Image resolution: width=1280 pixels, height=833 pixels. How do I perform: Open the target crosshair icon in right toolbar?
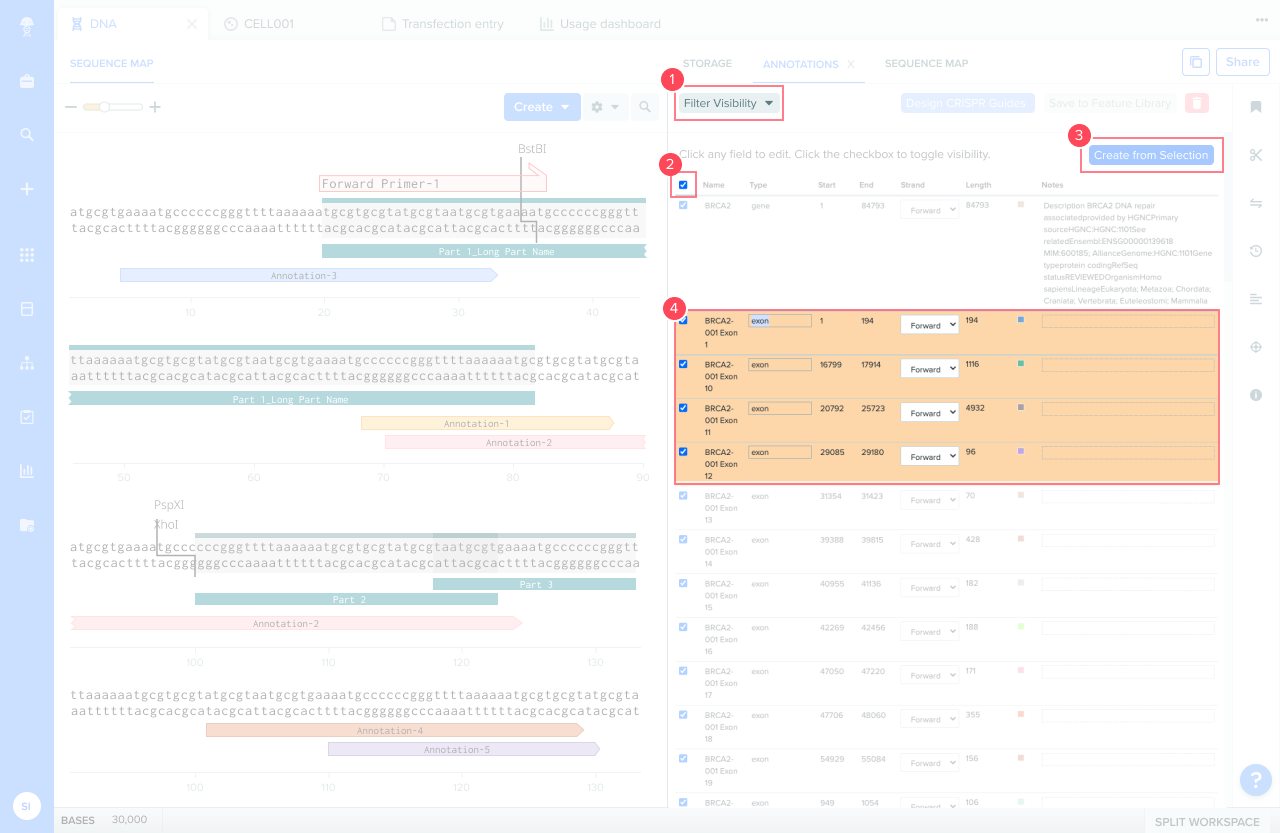[x=1256, y=347]
